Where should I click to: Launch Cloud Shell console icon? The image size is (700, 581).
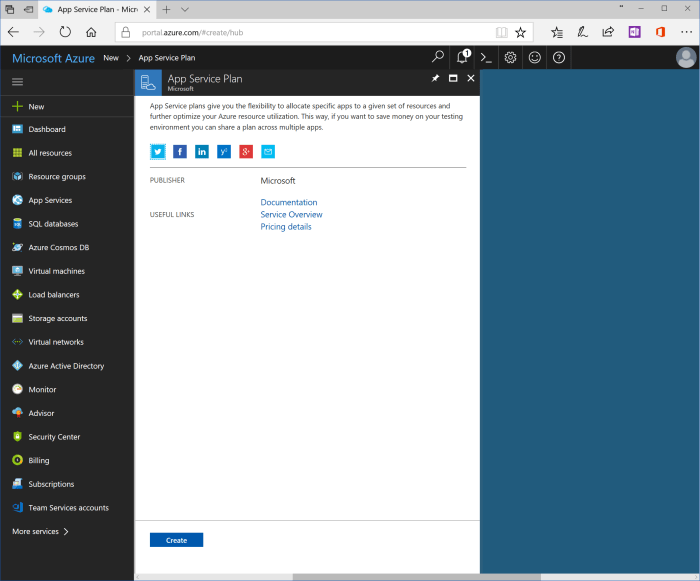tap(486, 58)
